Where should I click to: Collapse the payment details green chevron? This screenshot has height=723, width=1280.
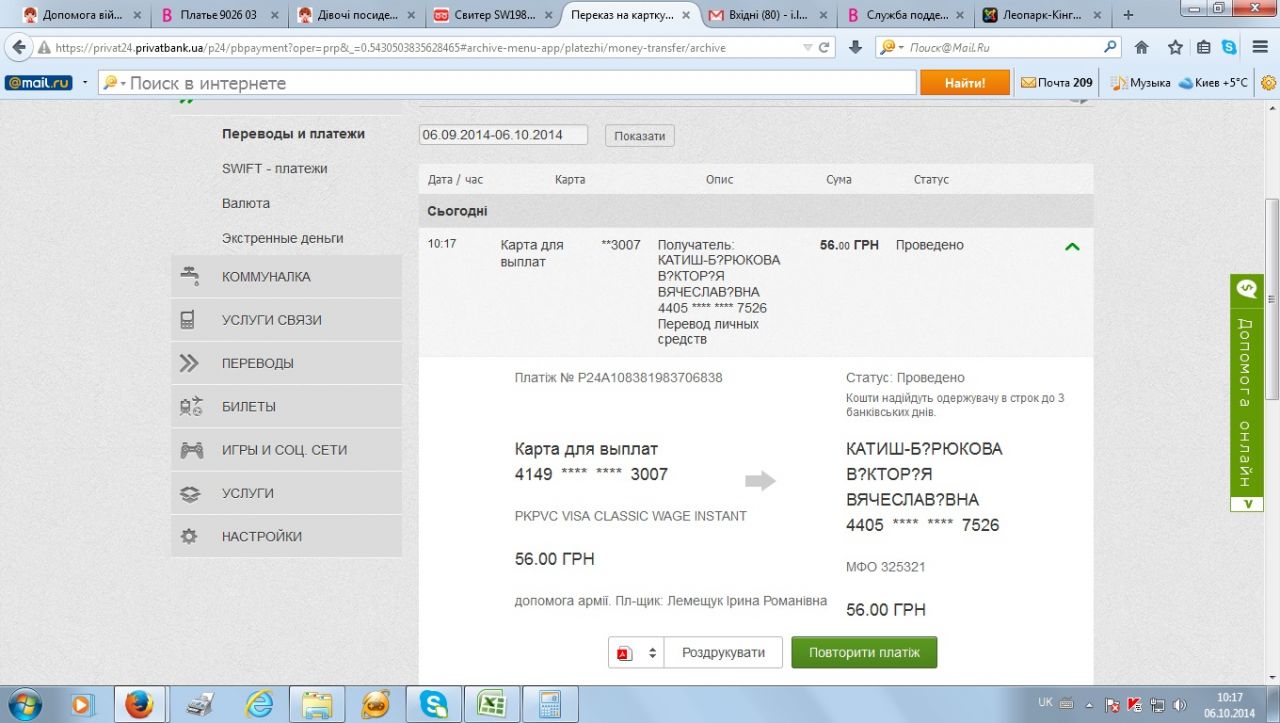point(1072,246)
